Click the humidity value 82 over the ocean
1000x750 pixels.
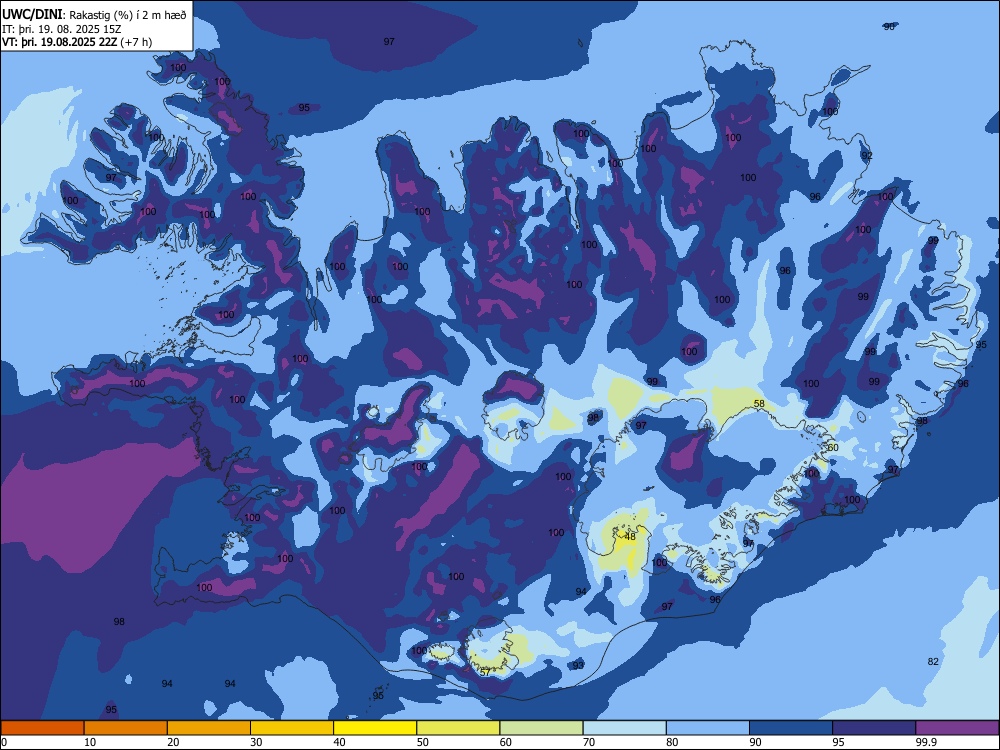933,661
